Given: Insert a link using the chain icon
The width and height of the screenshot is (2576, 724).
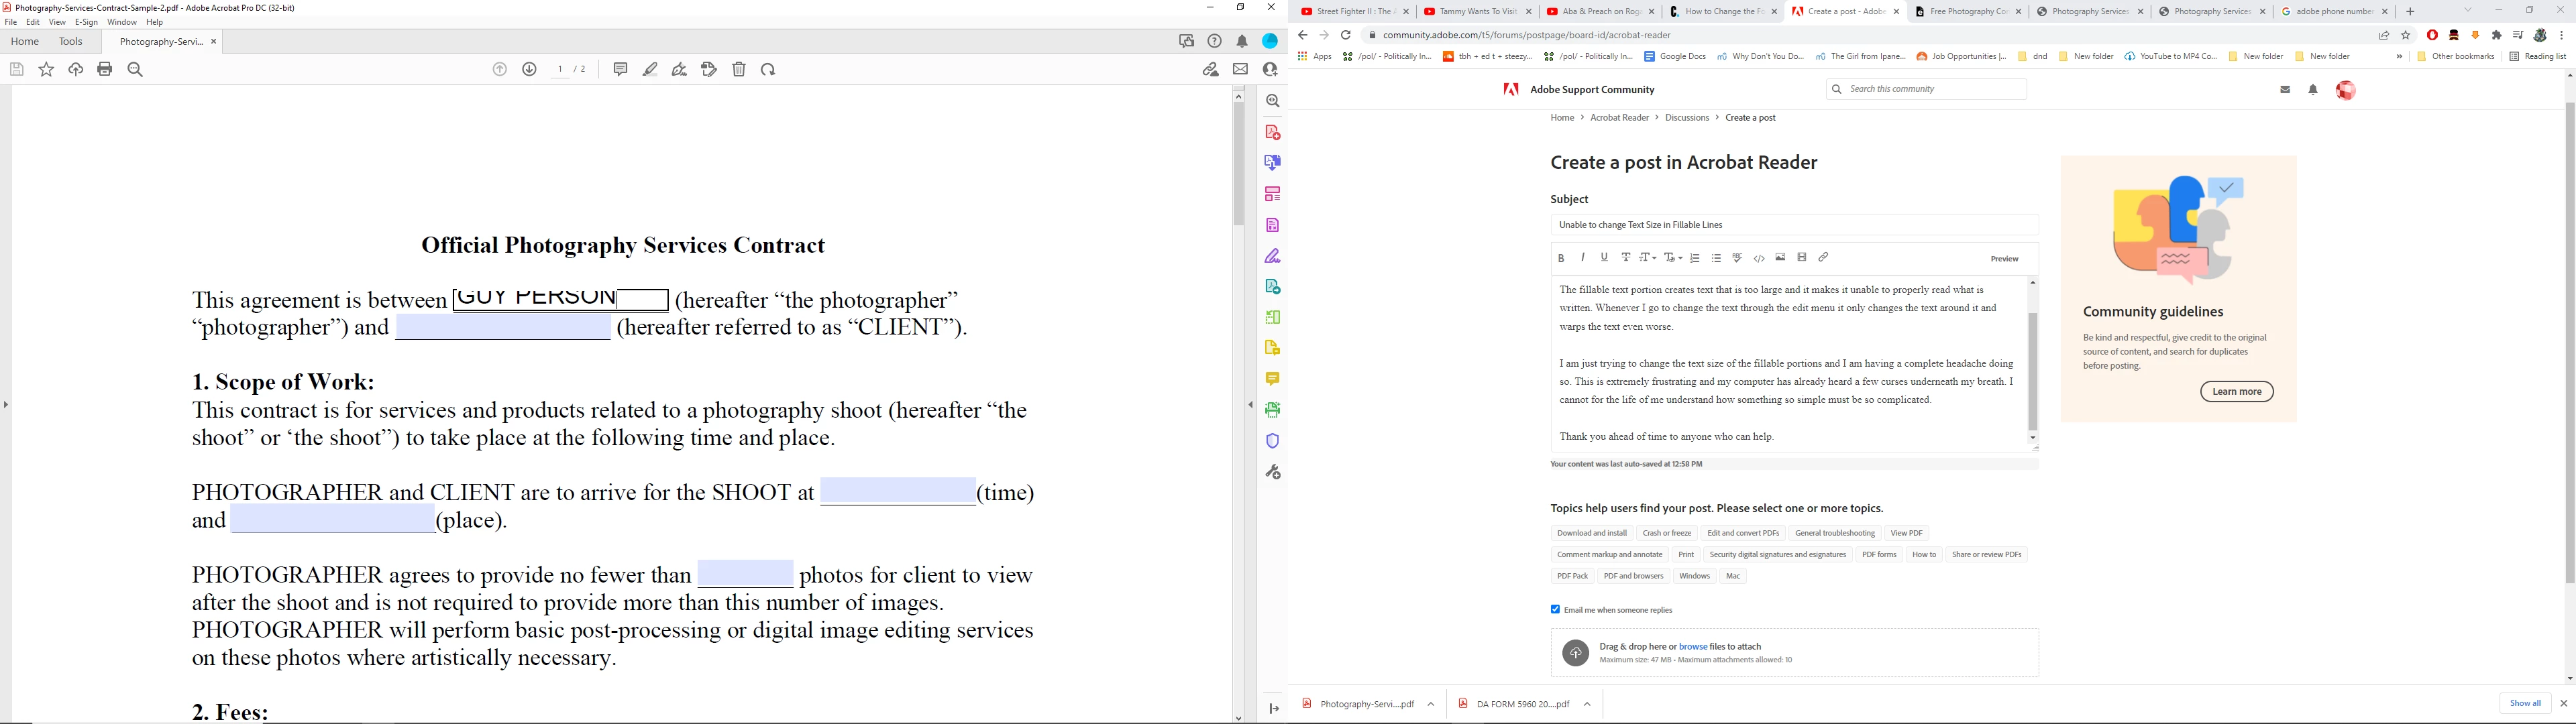Looking at the screenshot, I should (x=1823, y=258).
